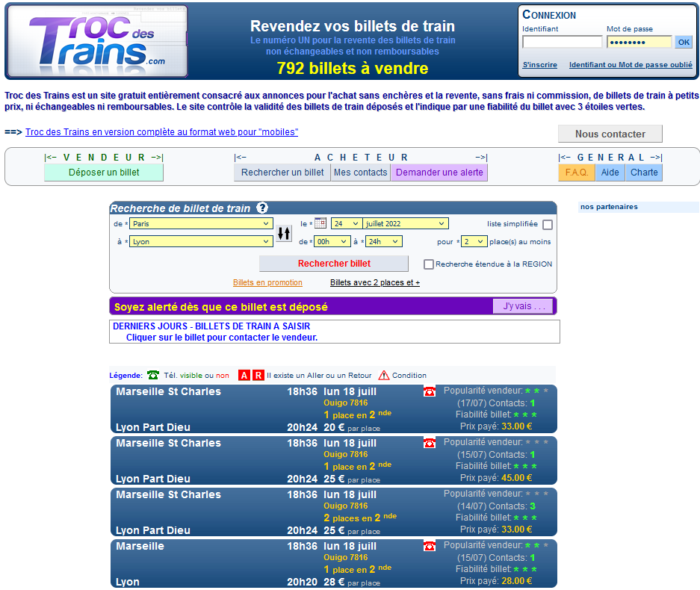Click red phone icon on 45.00 € ticket
The height and width of the screenshot is (590, 700).
click(429, 442)
